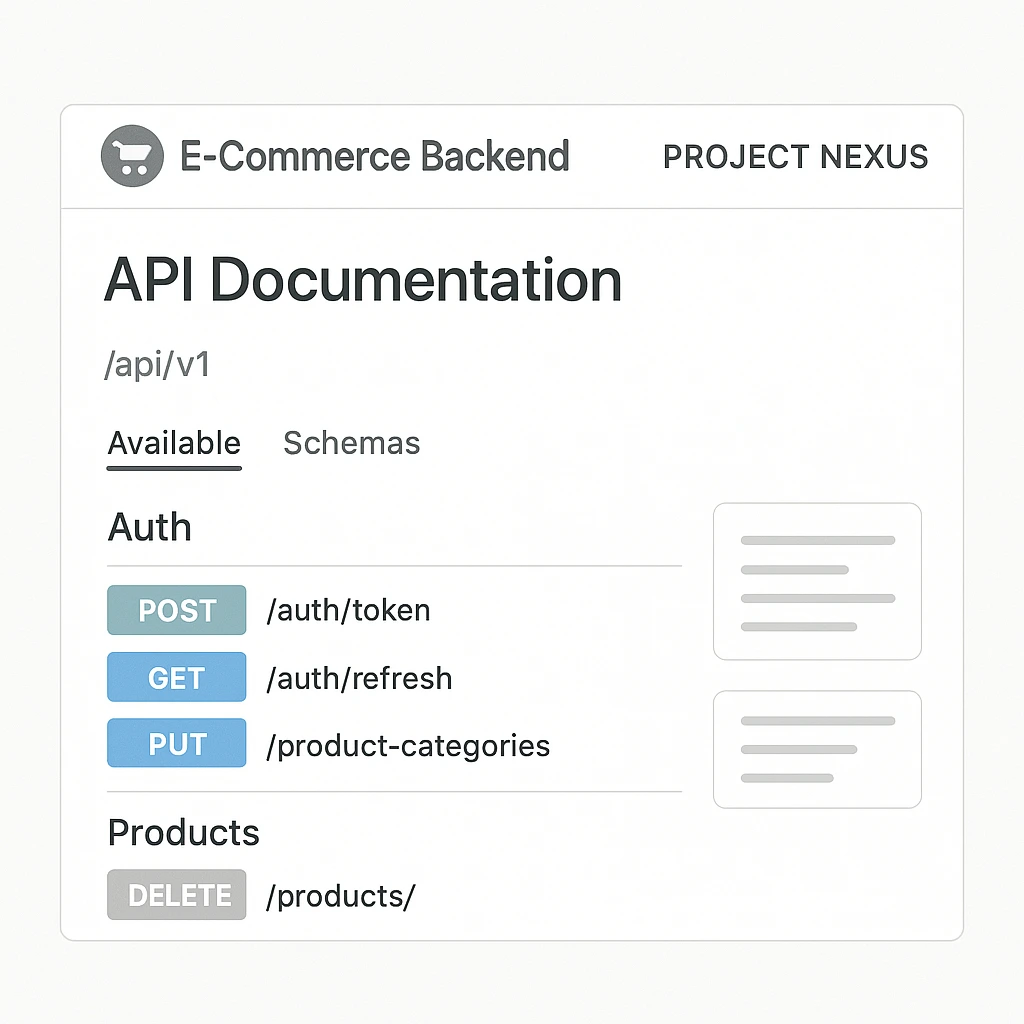The height and width of the screenshot is (1024, 1024).
Task: Select the POST method badge
Action: [x=176, y=610]
